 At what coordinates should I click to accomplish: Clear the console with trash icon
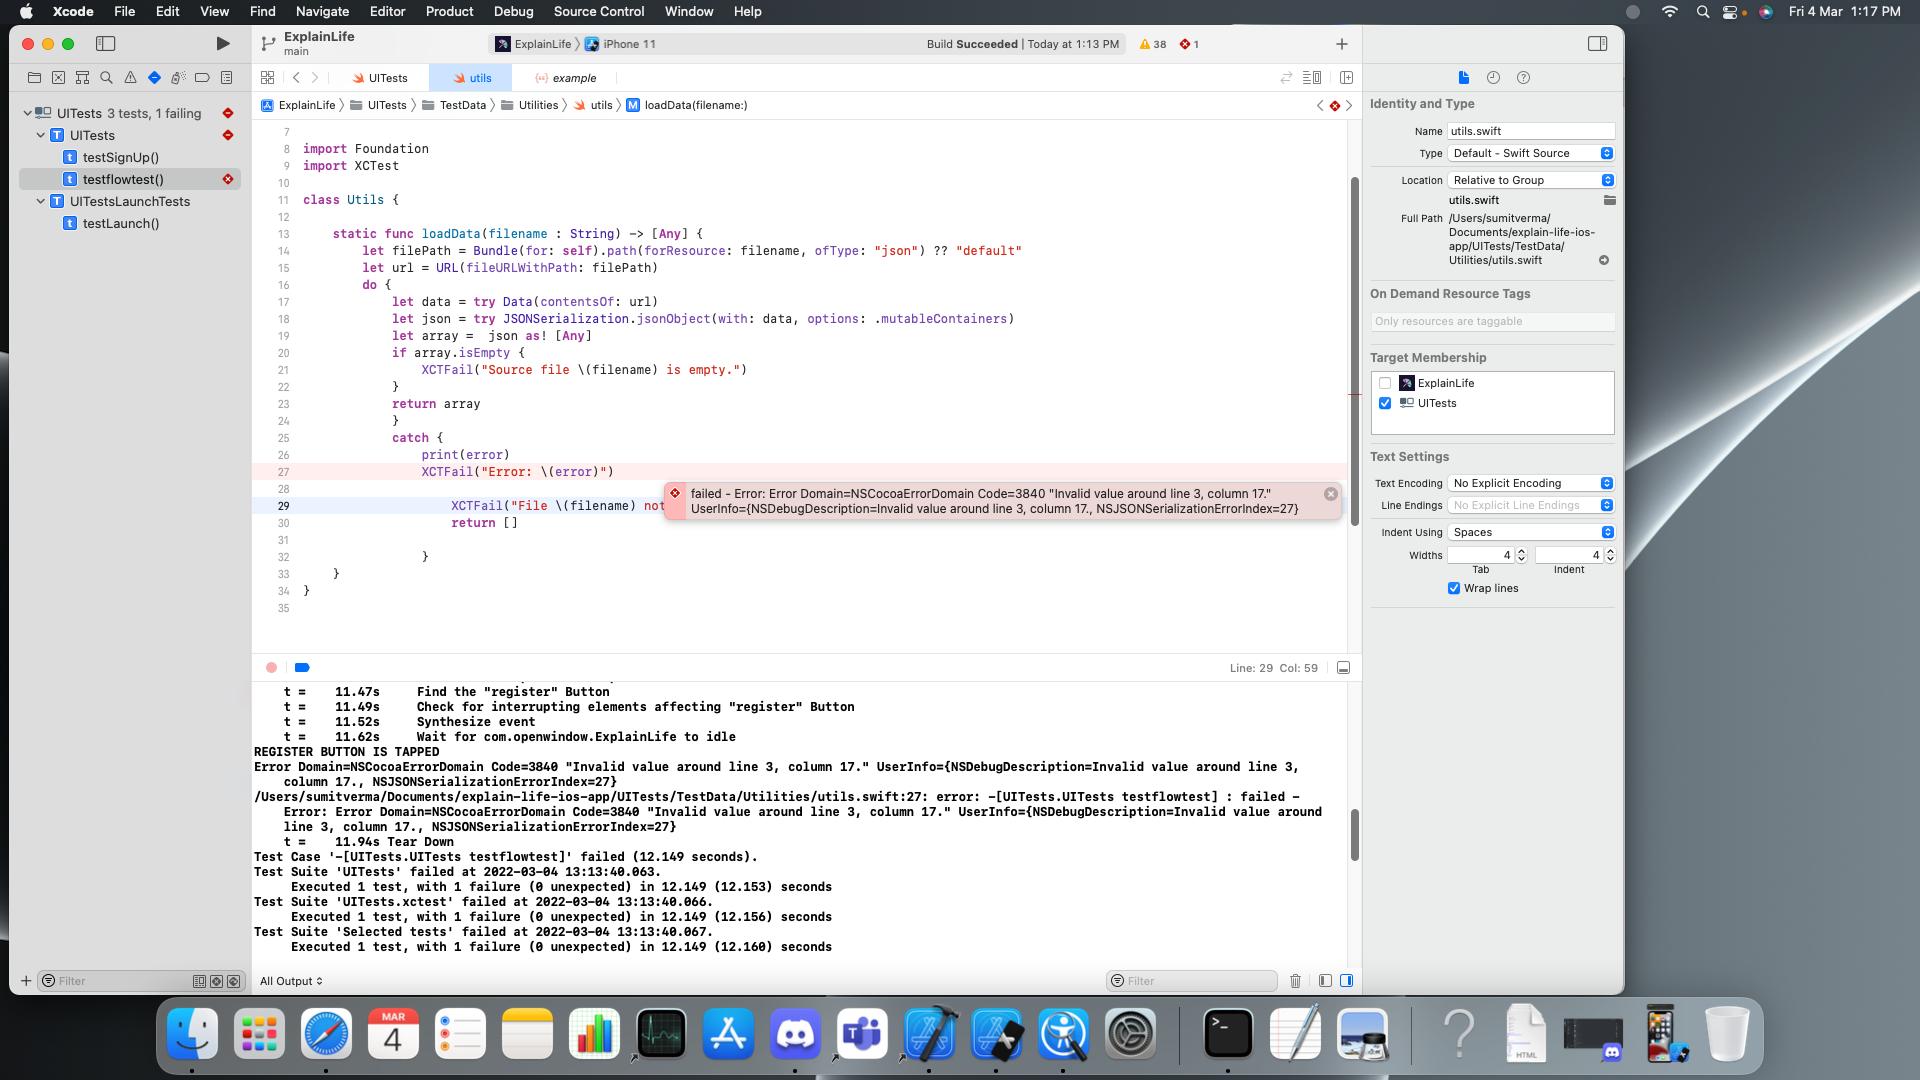point(1295,981)
